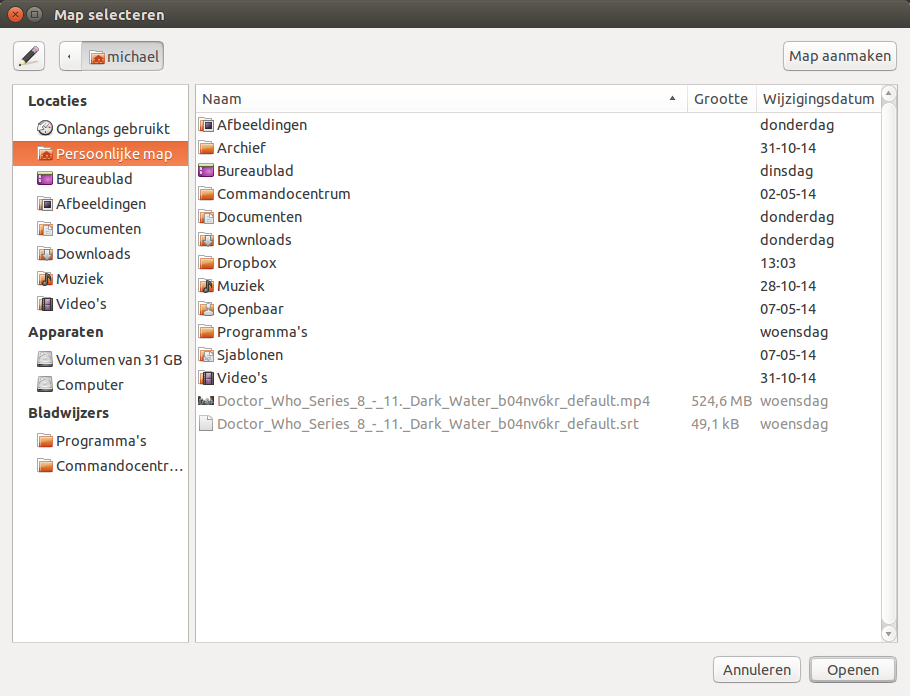Viewport: 910px width, 696px height.
Task: Select Volumen van 31 GB drive
Action: (118, 360)
